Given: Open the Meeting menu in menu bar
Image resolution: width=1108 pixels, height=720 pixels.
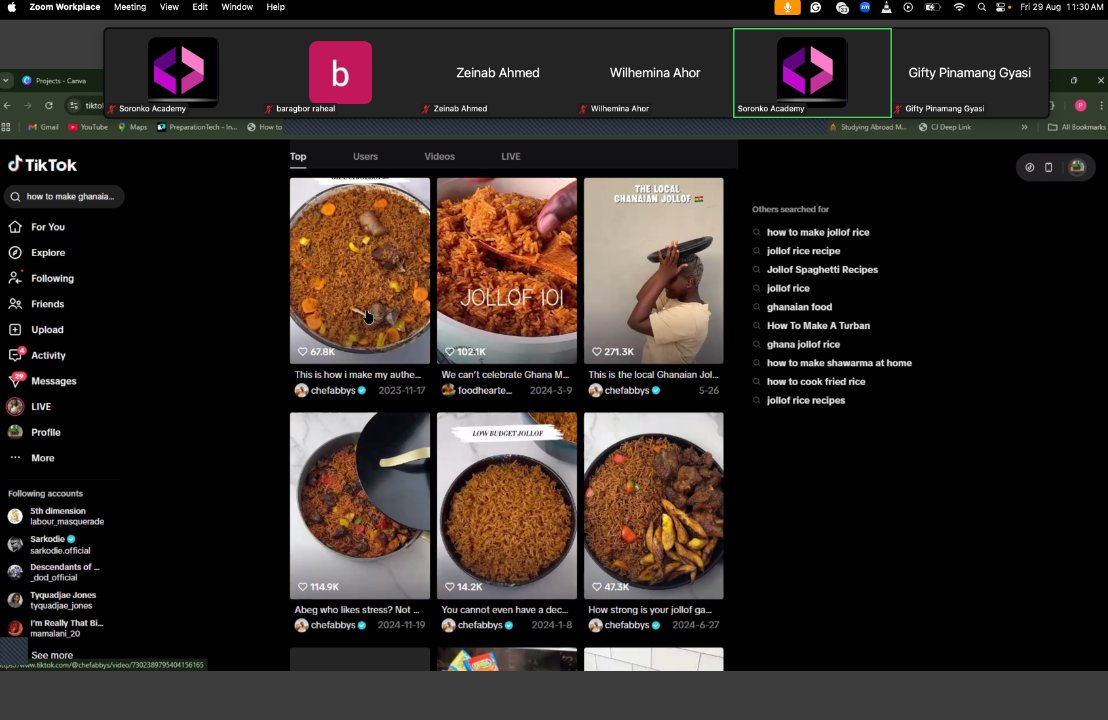Looking at the screenshot, I should 130,7.
